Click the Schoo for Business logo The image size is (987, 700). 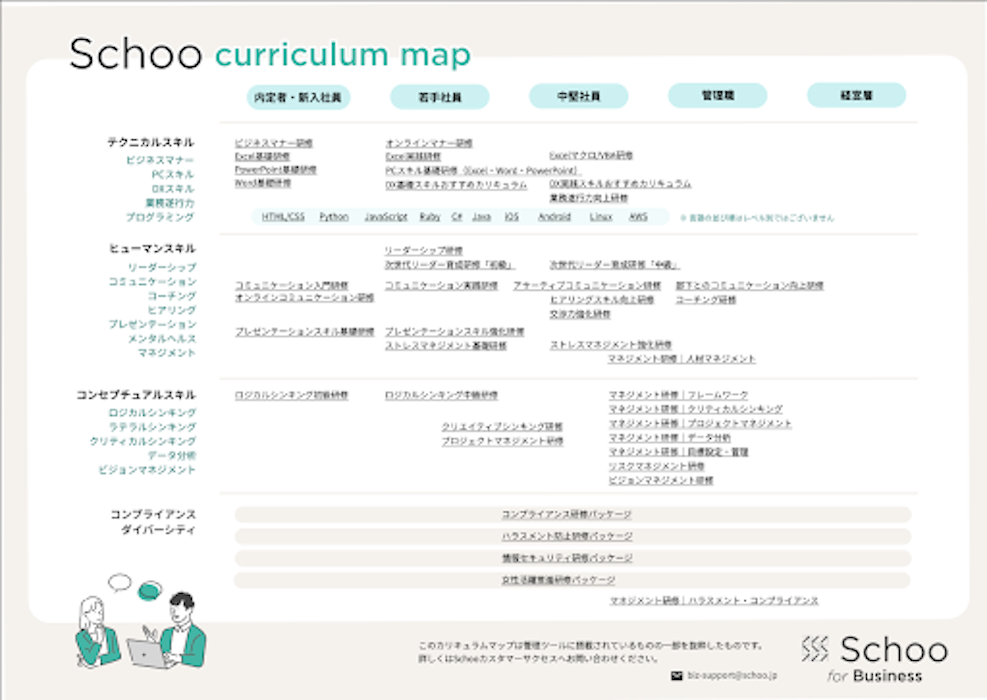(875, 658)
